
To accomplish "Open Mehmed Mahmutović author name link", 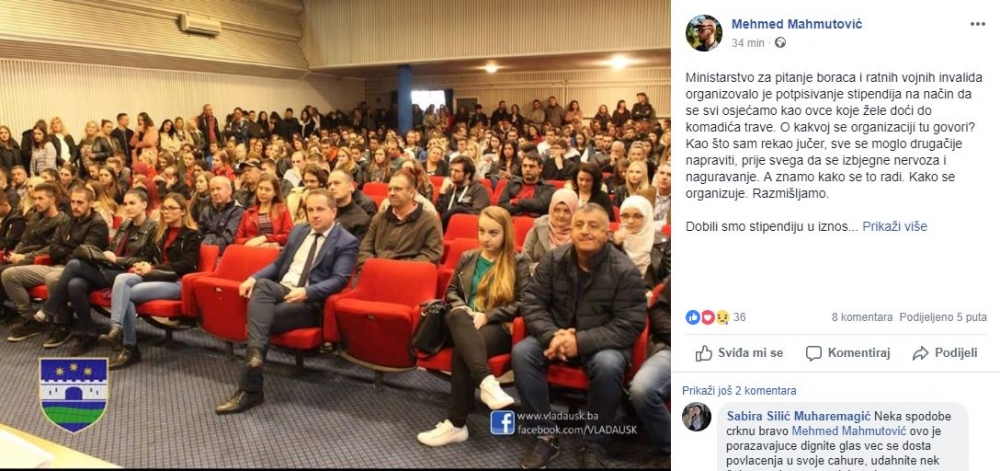I will pos(797,24).
